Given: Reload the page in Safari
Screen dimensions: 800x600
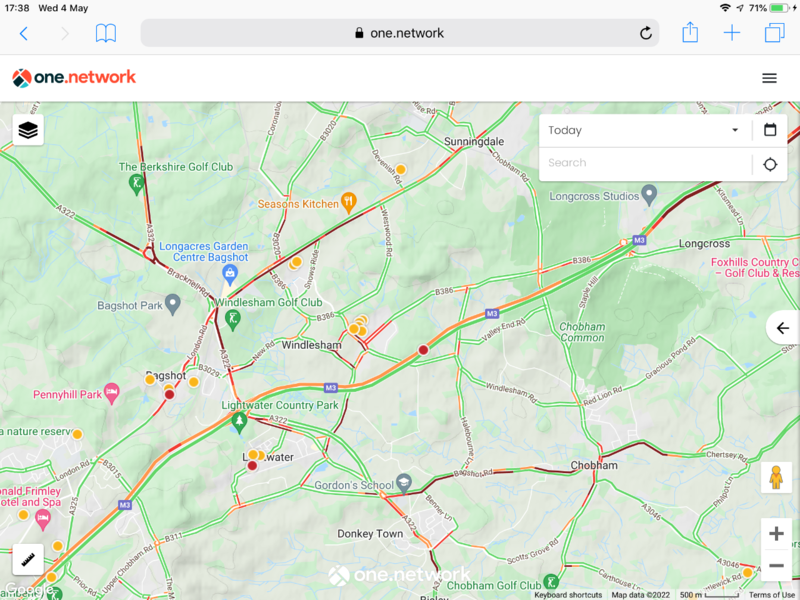Looking at the screenshot, I should point(646,33).
